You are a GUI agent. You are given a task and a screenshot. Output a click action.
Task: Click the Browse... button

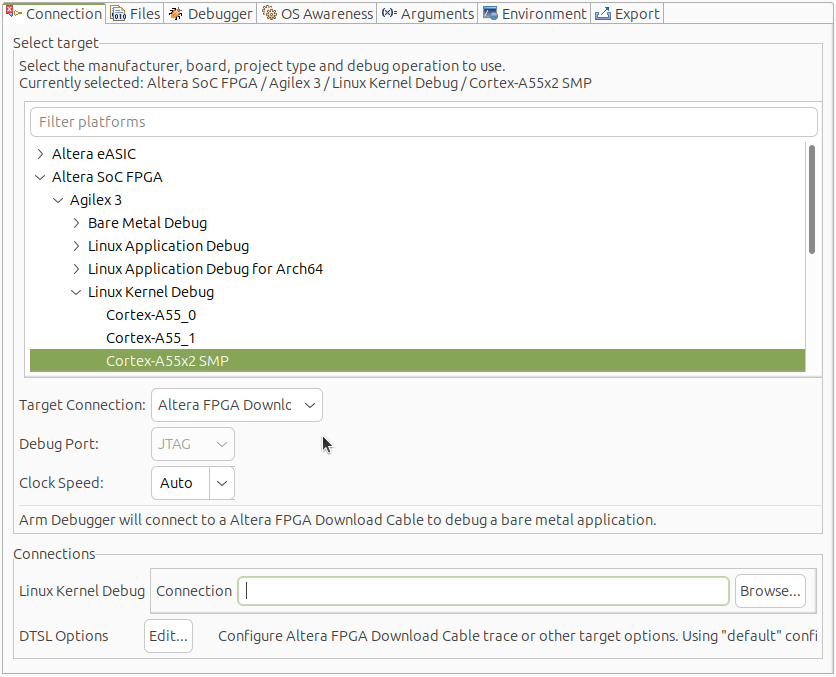770,591
